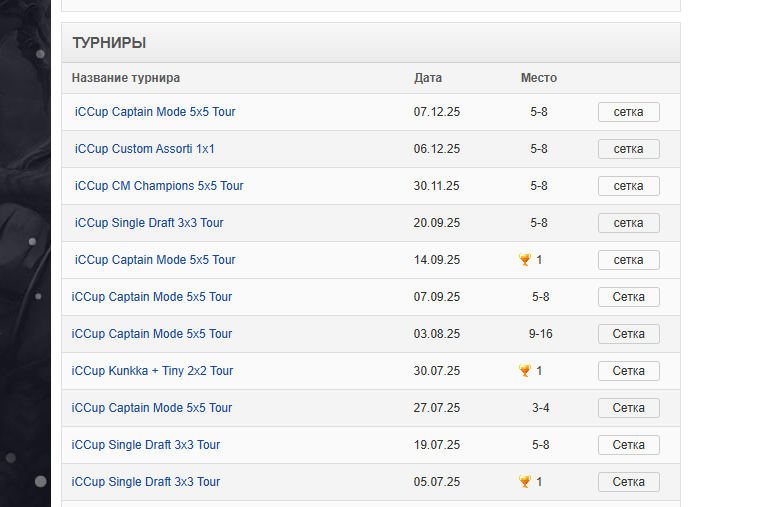This screenshot has height=507, width=759.
Task: Open Сетка bracket for the 27.07.25 tournament
Action: click(628, 408)
